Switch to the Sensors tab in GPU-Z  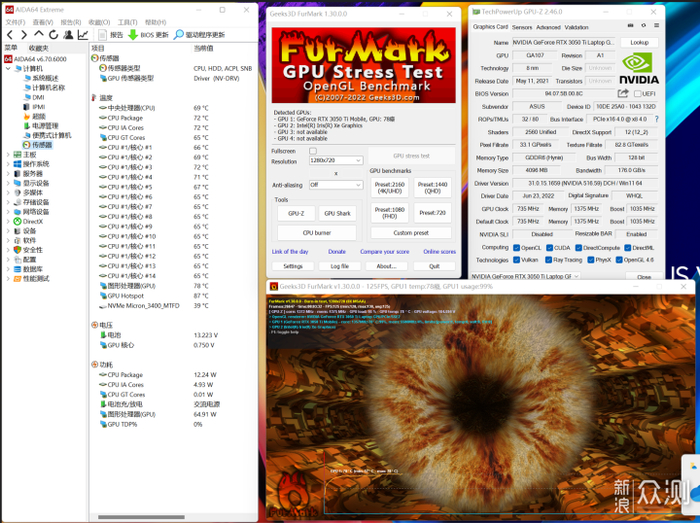click(522, 27)
